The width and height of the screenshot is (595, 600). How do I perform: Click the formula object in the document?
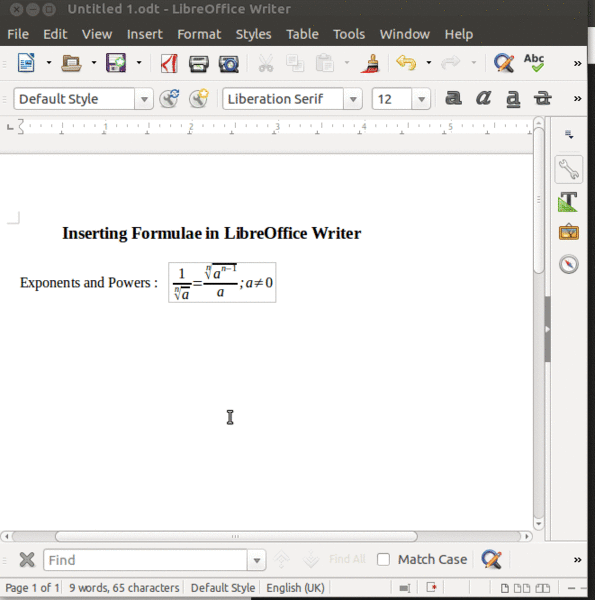click(222, 282)
